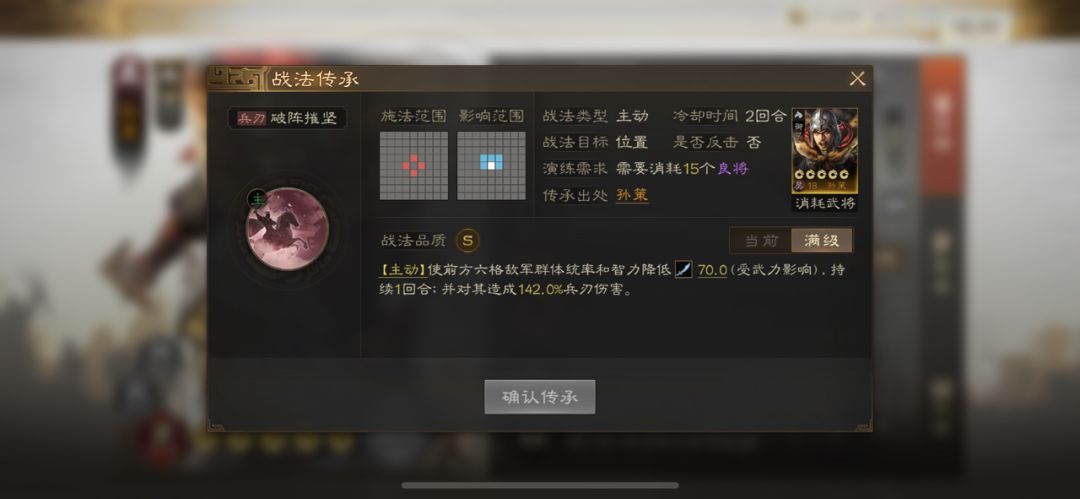Image resolution: width=1080 pixels, height=499 pixels.
Task: Close the 战法传承 dialog
Action: tap(857, 79)
